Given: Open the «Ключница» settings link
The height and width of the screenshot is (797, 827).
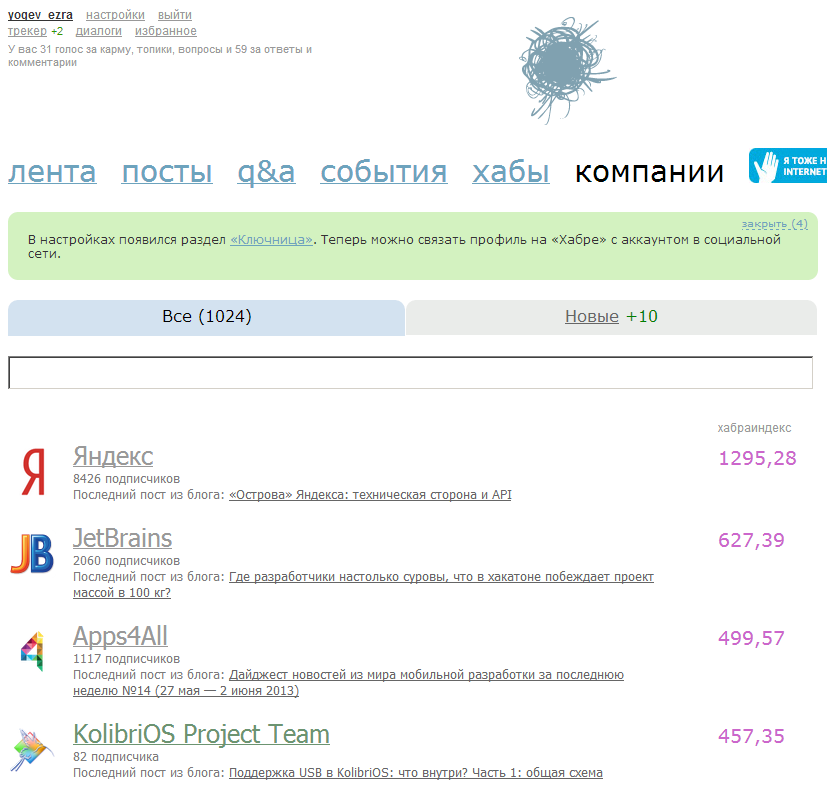Looking at the screenshot, I should point(272,240).
